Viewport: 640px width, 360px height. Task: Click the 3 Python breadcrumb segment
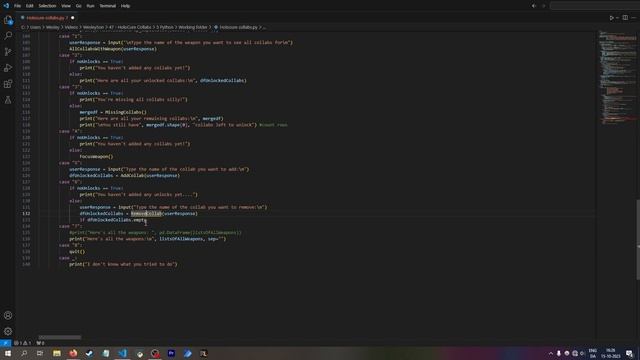[165, 27]
